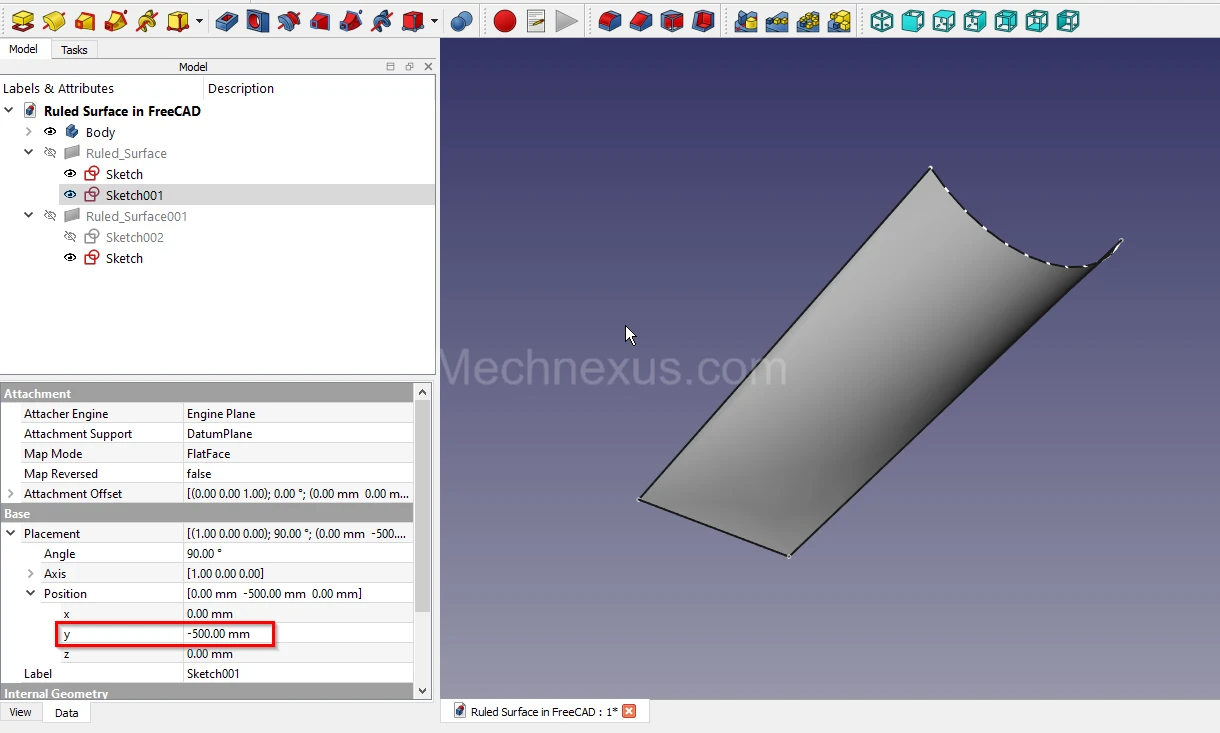This screenshot has width=1220, height=733.
Task: Close the Ruled Surface in FreeCAD document tab
Action: (x=629, y=711)
